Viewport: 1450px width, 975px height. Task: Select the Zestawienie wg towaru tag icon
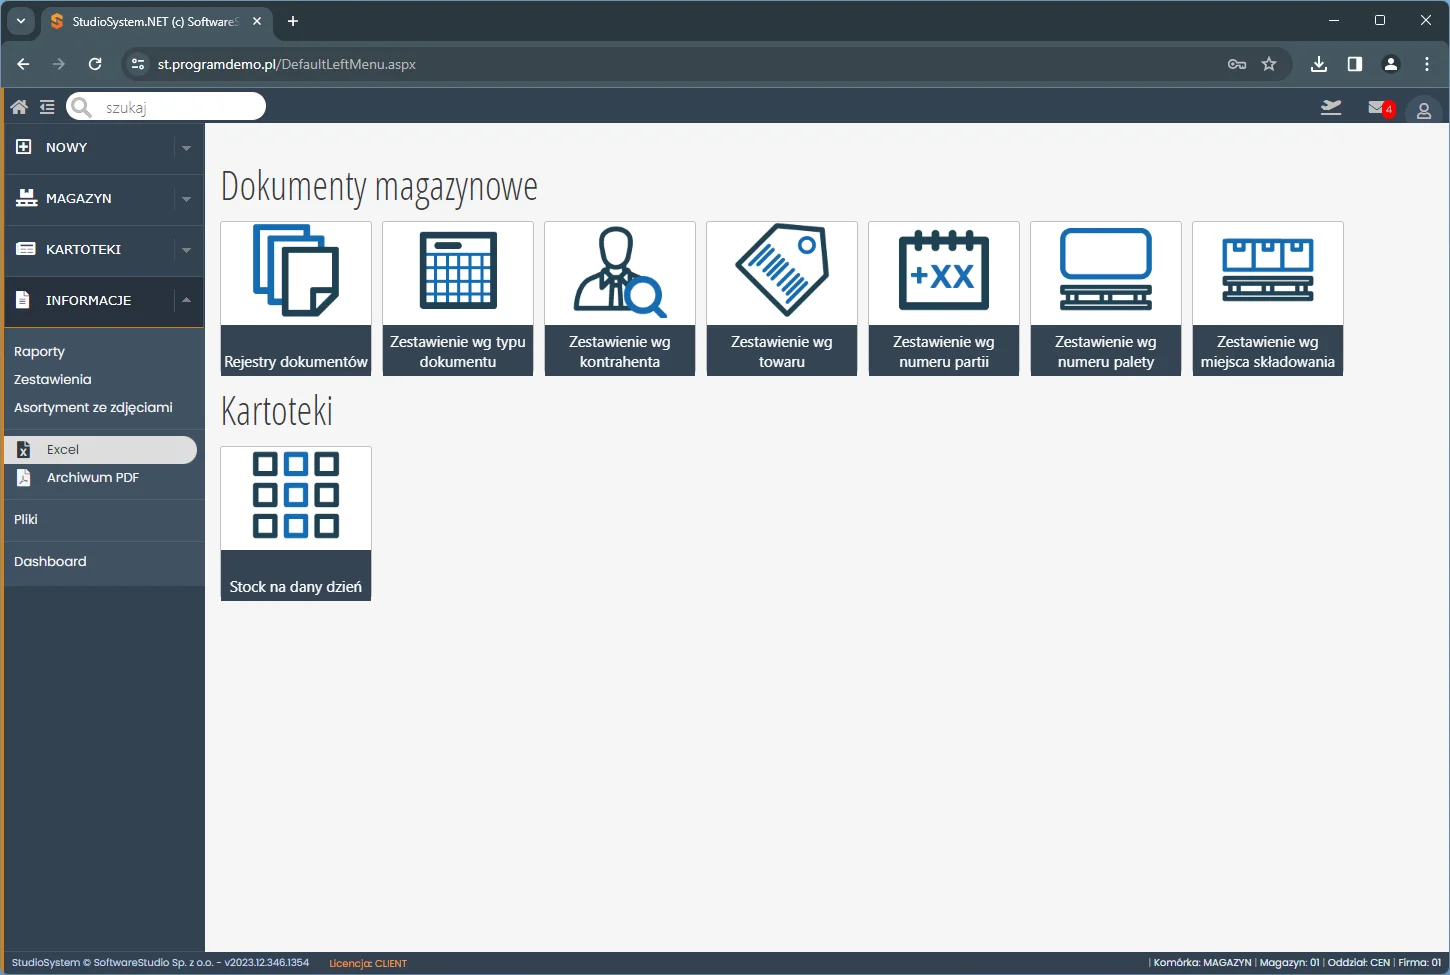(x=782, y=271)
